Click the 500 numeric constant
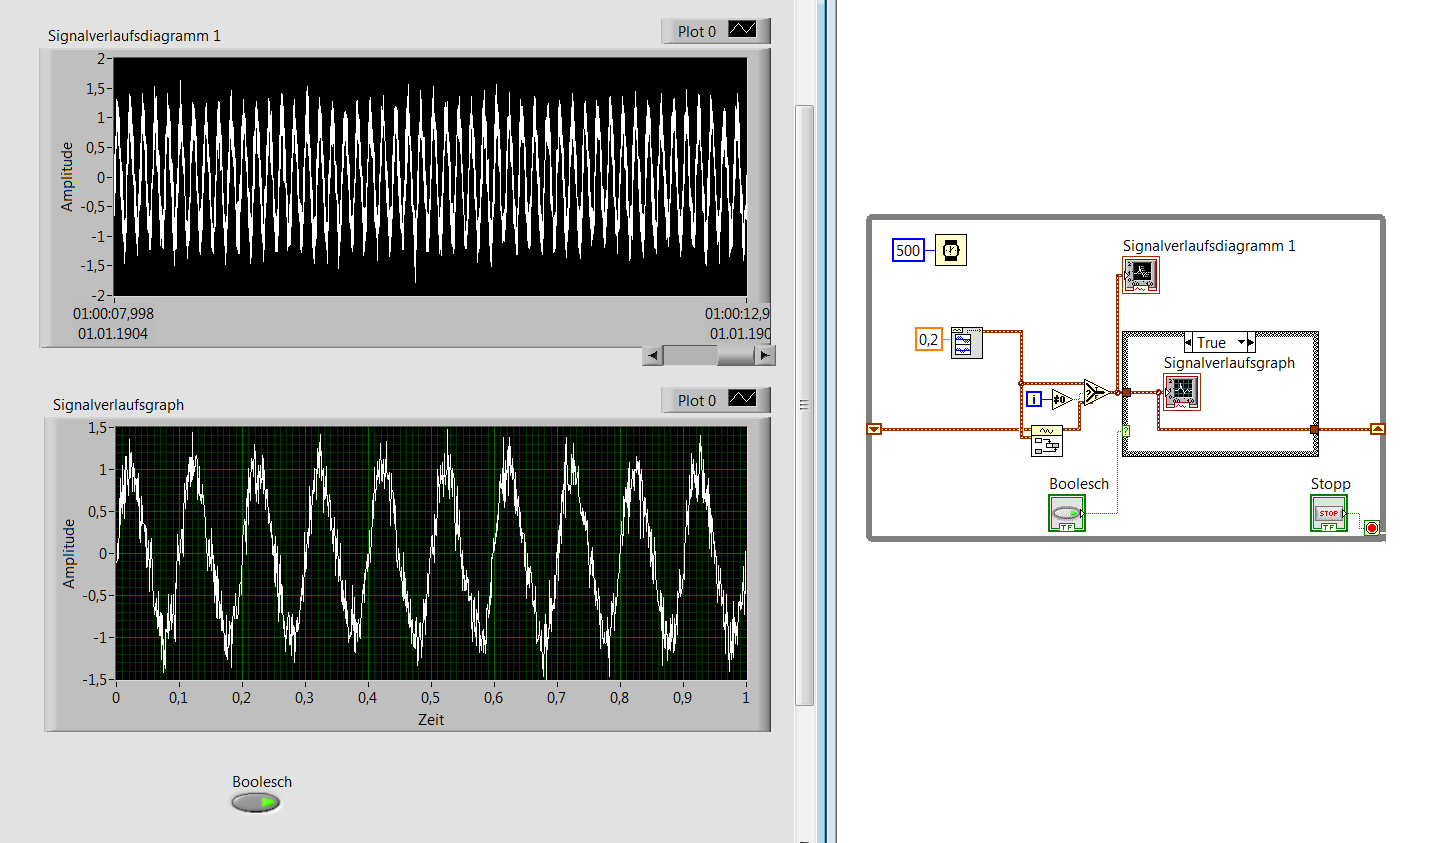Image resolution: width=1444 pixels, height=843 pixels. [x=908, y=250]
